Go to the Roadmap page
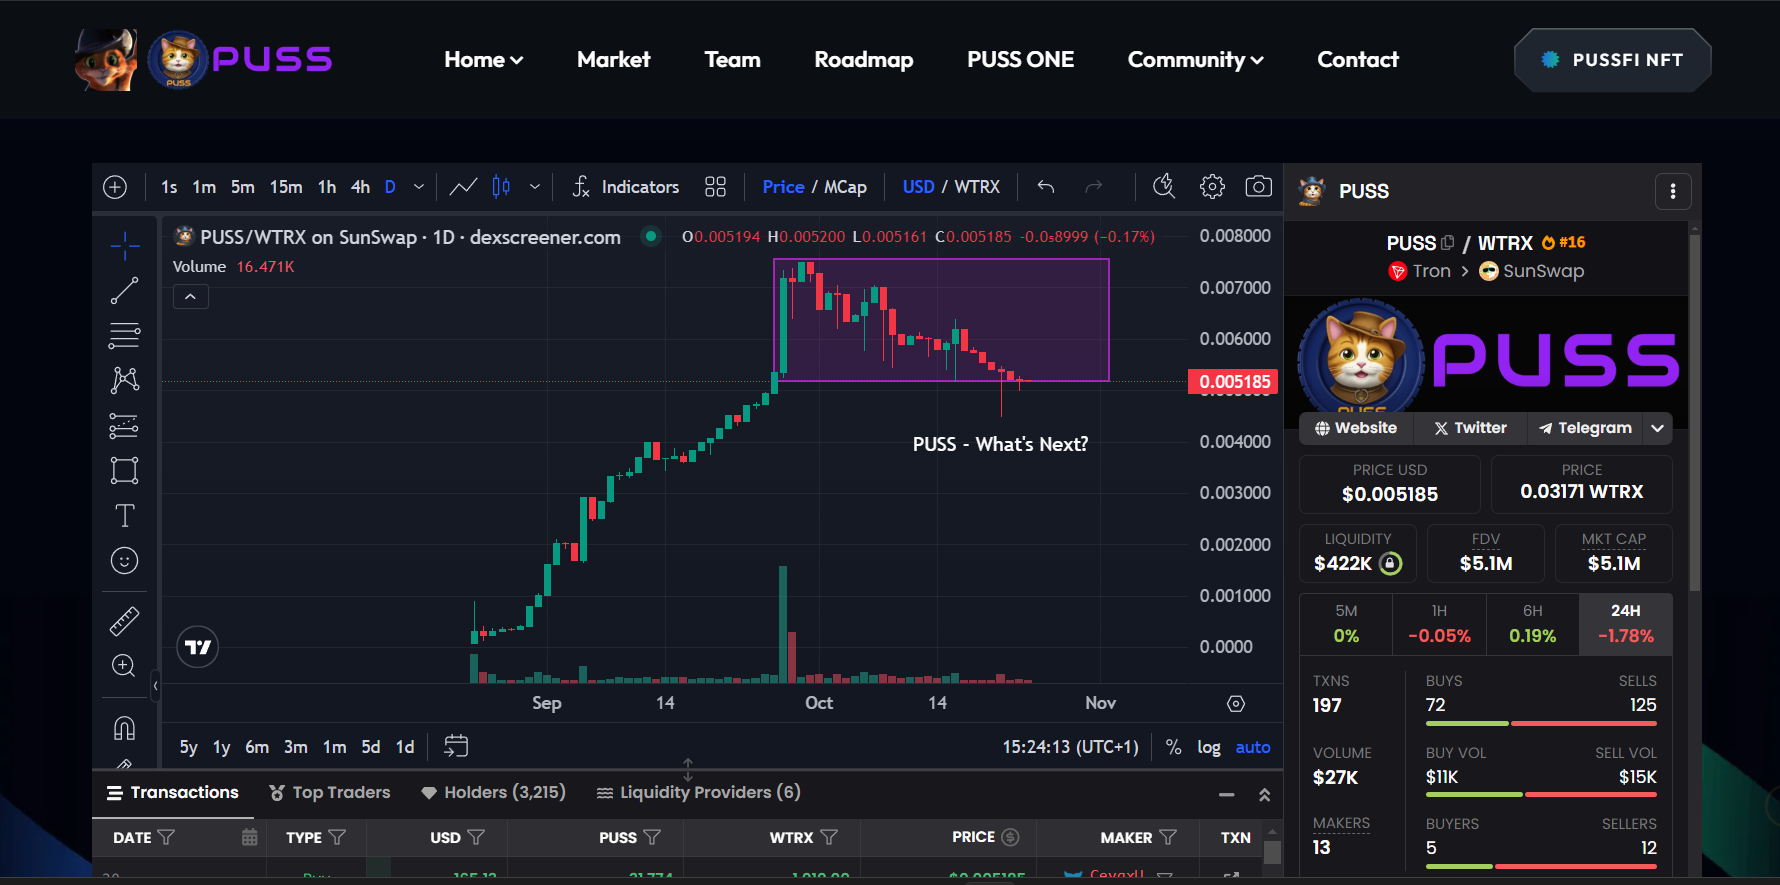 click(864, 60)
